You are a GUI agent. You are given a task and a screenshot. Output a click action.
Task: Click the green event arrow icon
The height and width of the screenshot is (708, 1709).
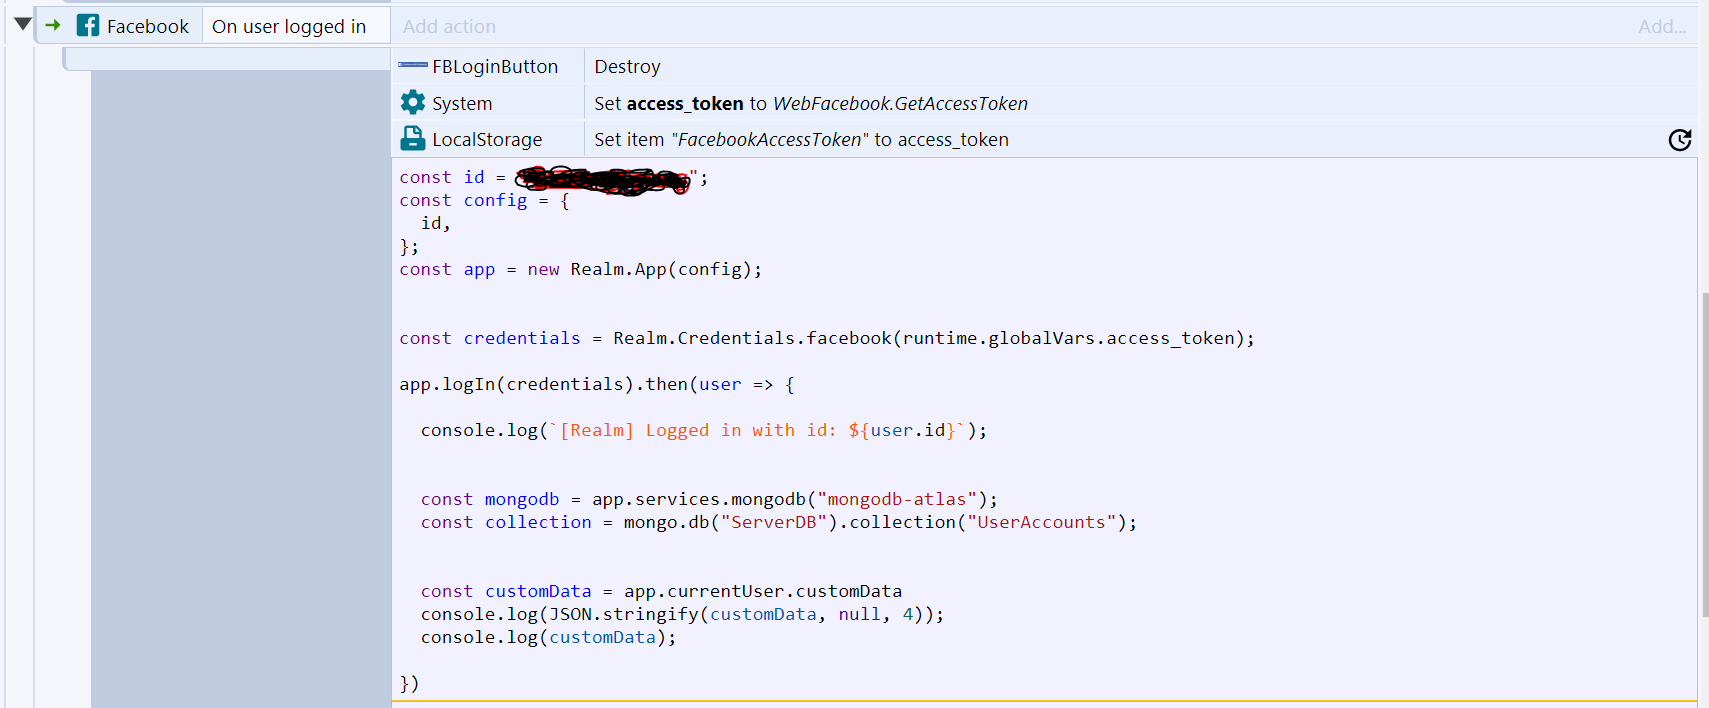point(53,25)
